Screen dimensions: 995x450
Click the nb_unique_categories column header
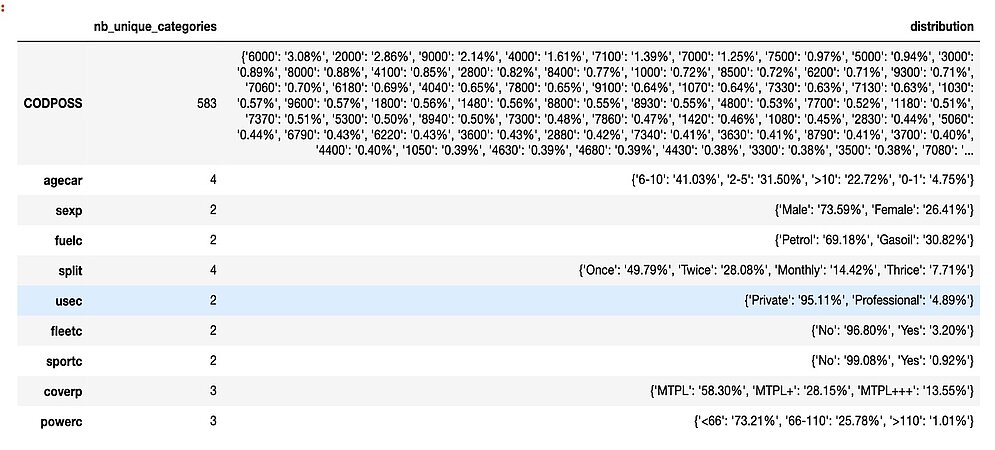[x=154, y=24]
